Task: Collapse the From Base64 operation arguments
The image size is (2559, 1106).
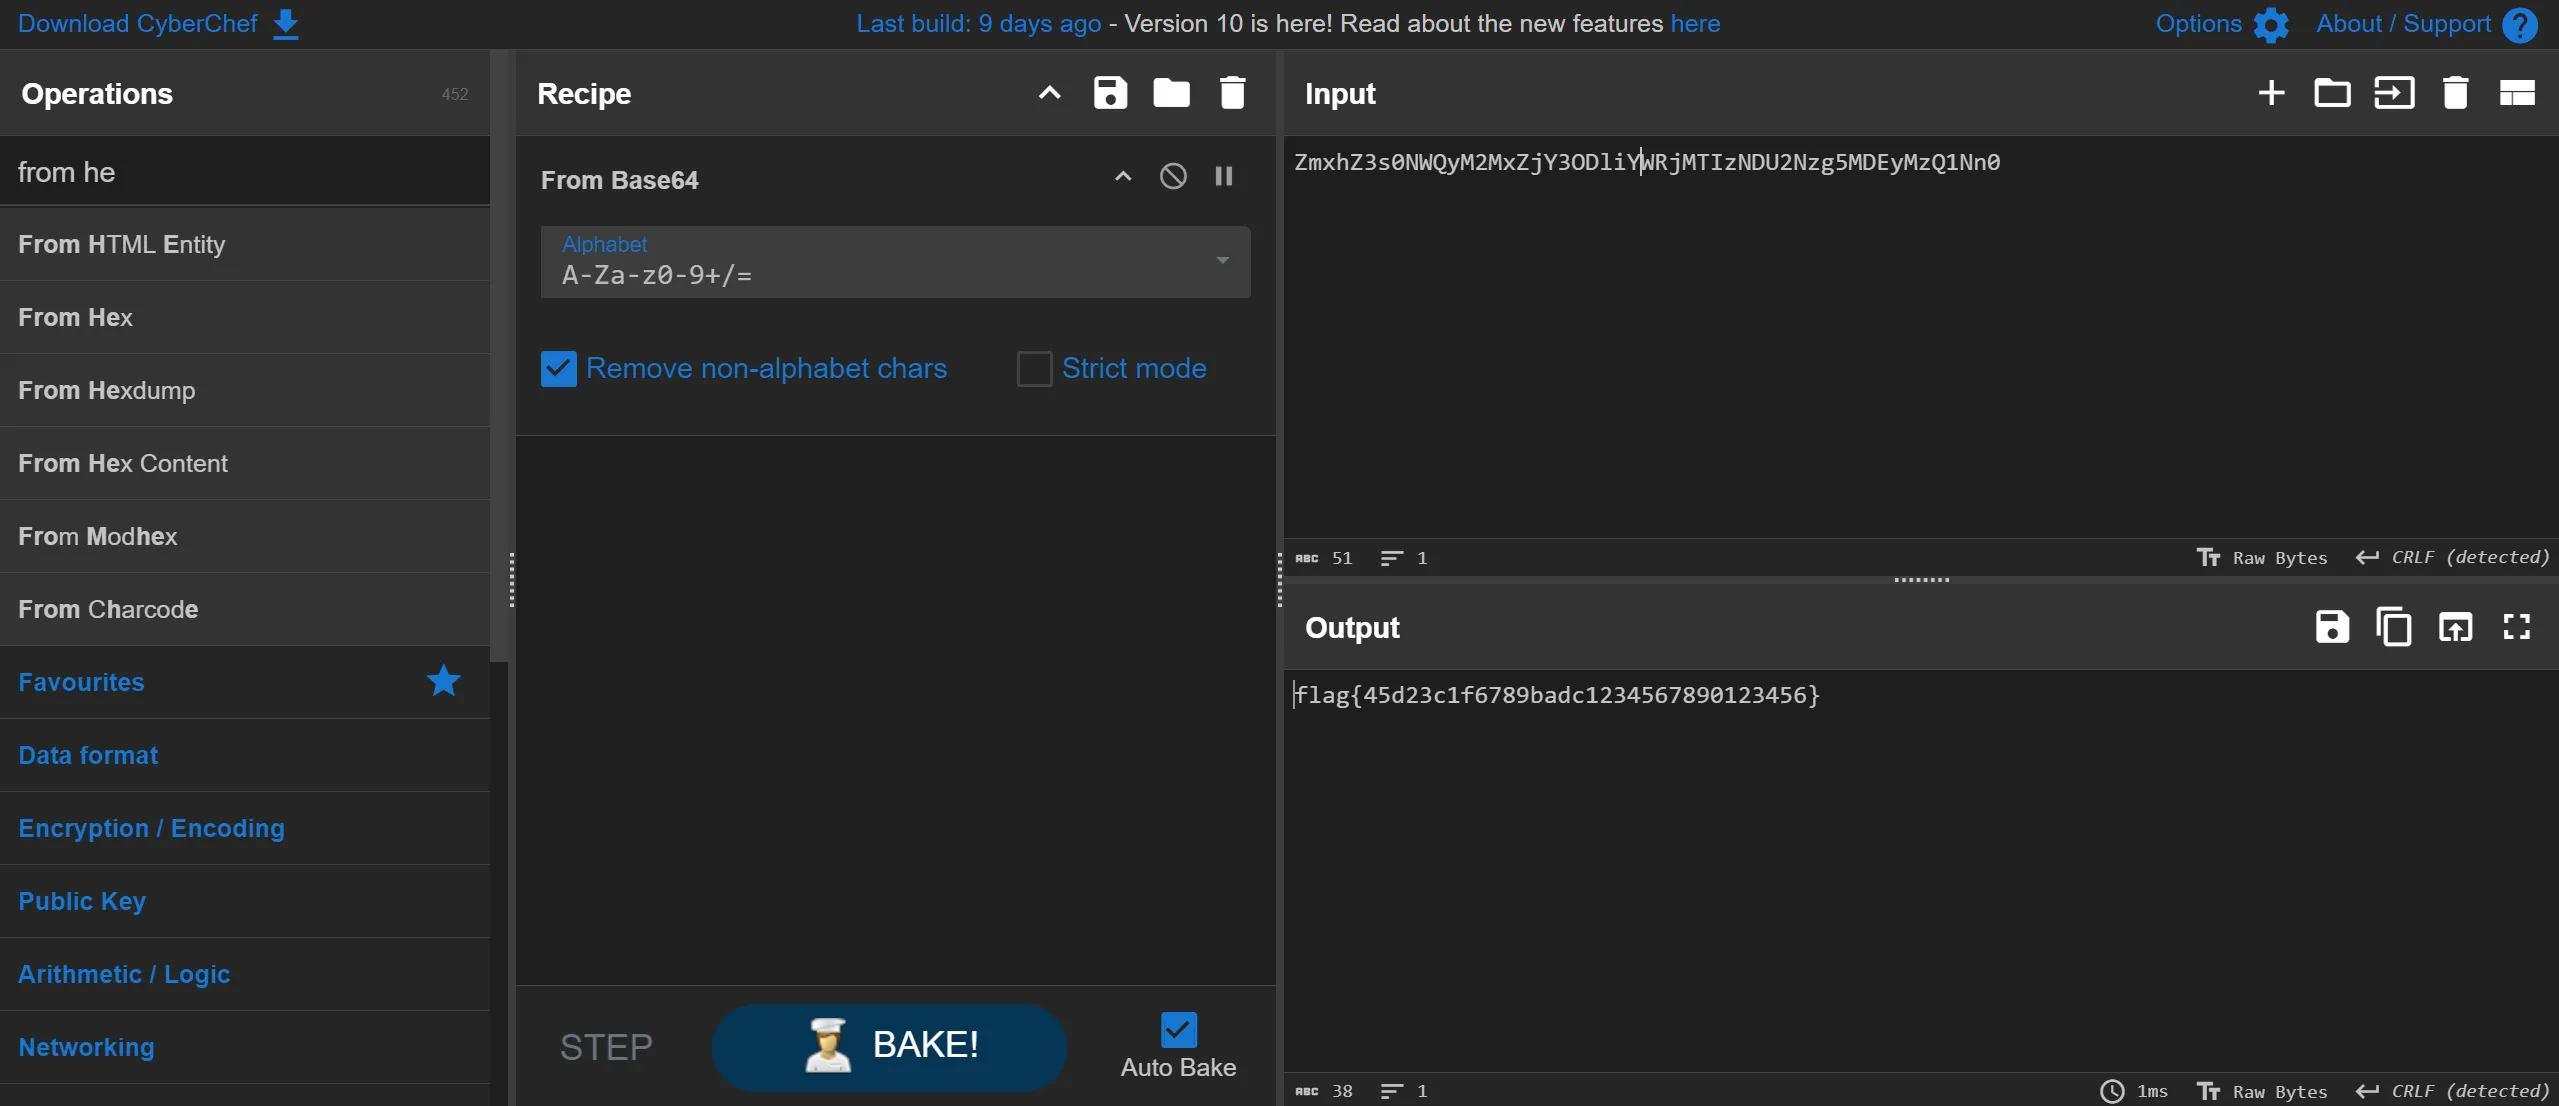Action: tap(1123, 177)
